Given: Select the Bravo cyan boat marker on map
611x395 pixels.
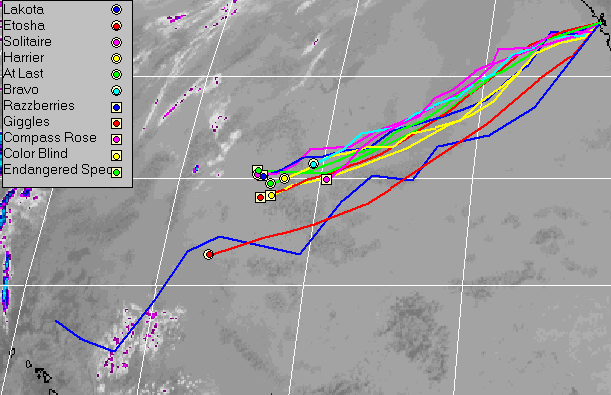Looking at the screenshot, I should (313, 164).
